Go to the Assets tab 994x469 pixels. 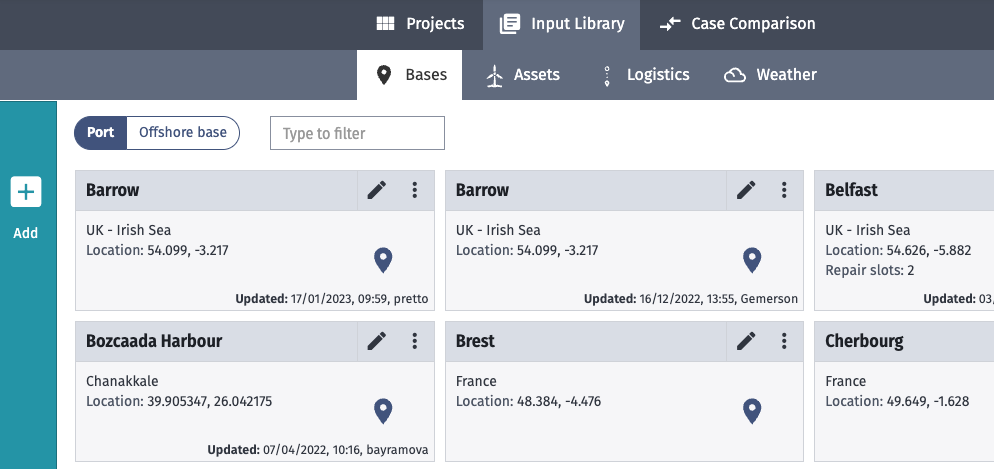tap(523, 75)
